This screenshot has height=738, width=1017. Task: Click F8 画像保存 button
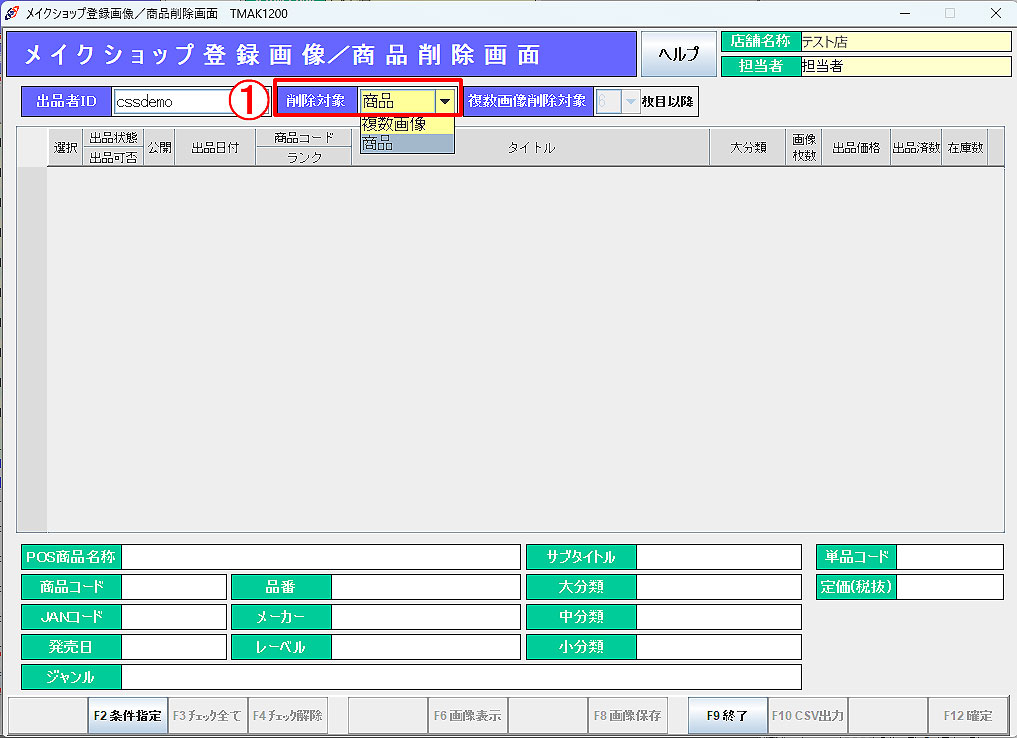(628, 716)
